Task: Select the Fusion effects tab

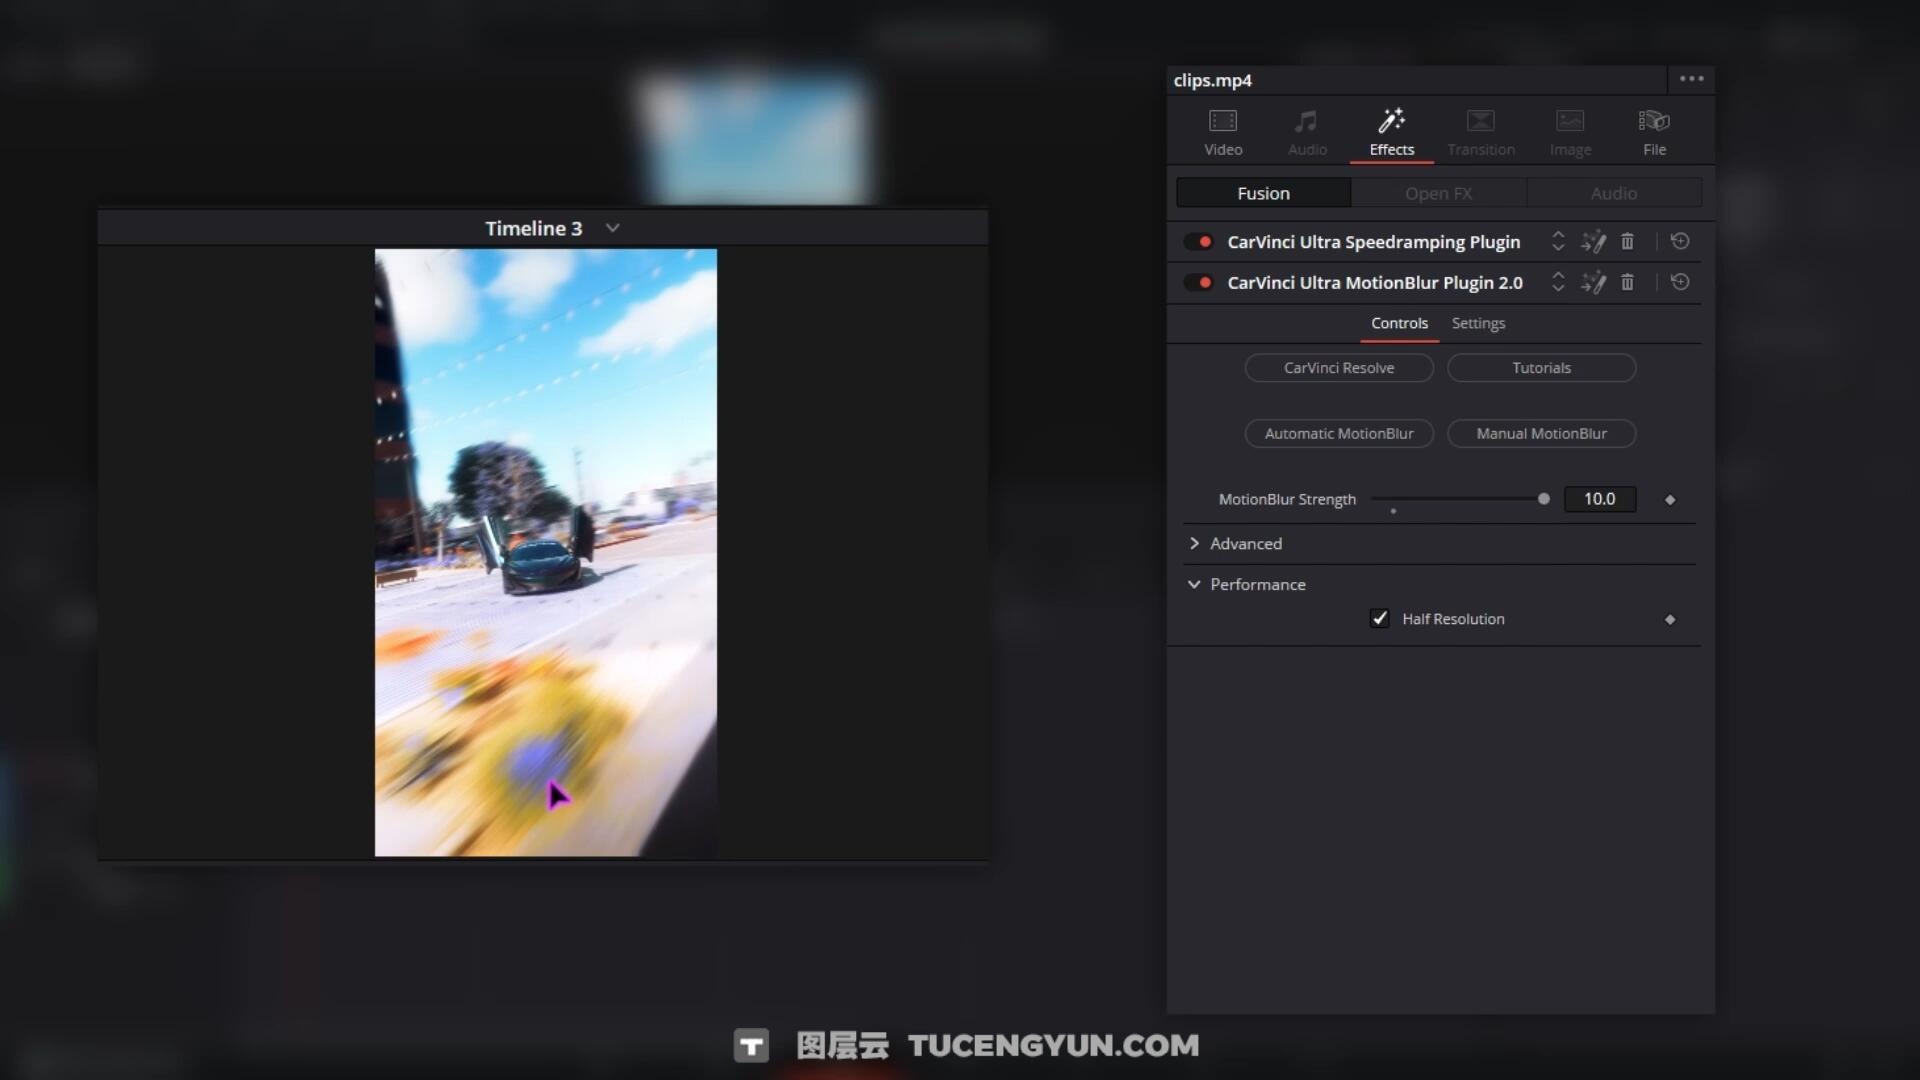Action: tap(1263, 193)
